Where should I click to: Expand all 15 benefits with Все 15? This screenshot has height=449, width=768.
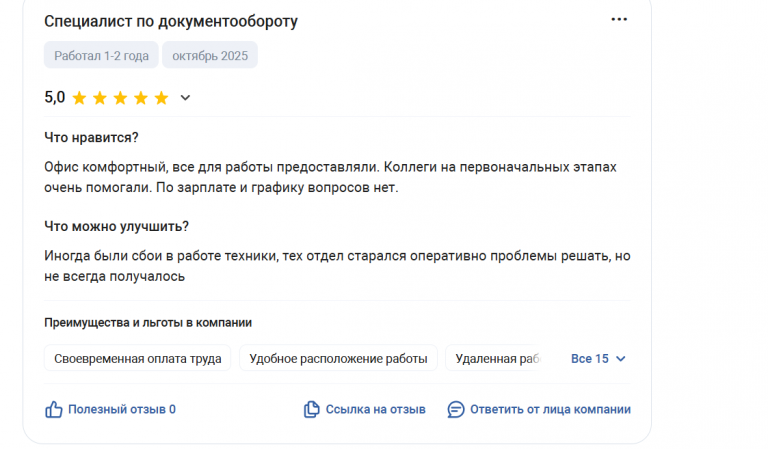pyautogui.click(x=599, y=359)
